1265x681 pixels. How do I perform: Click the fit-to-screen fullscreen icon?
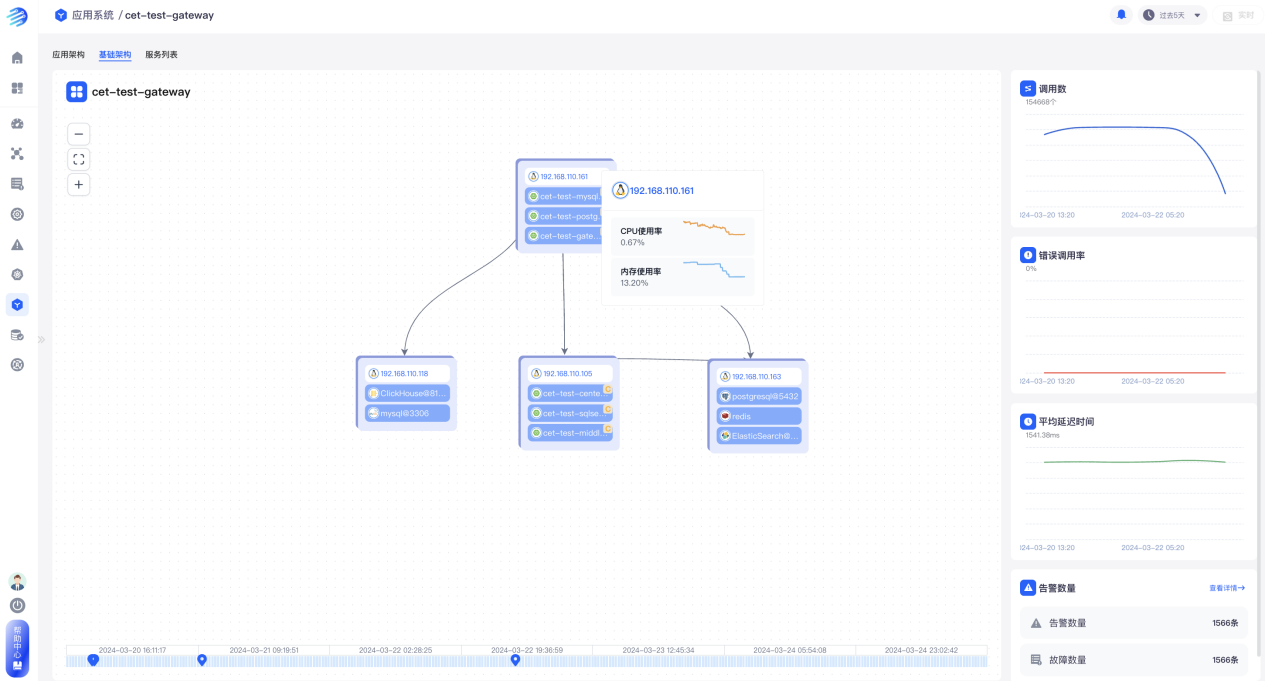(79, 159)
